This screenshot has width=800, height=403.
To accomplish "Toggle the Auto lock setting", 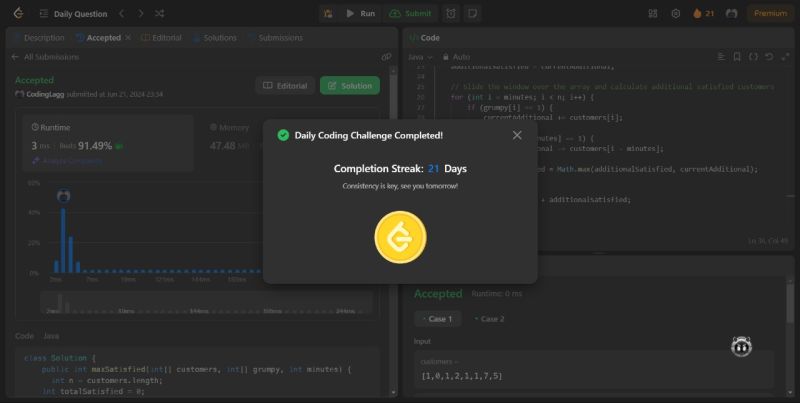I will [457, 57].
